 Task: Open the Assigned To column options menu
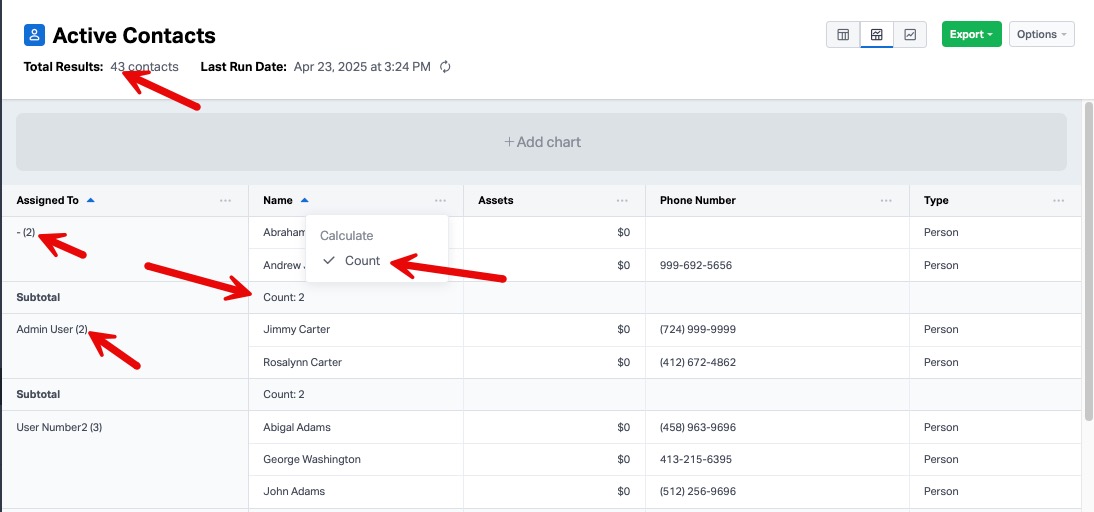click(x=225, y=201)
